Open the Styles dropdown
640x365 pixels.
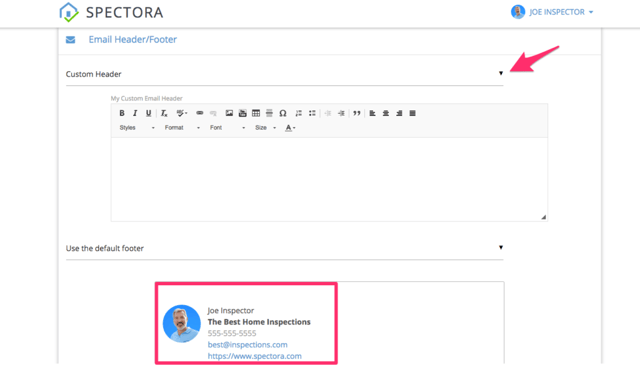tap(137, 128)
